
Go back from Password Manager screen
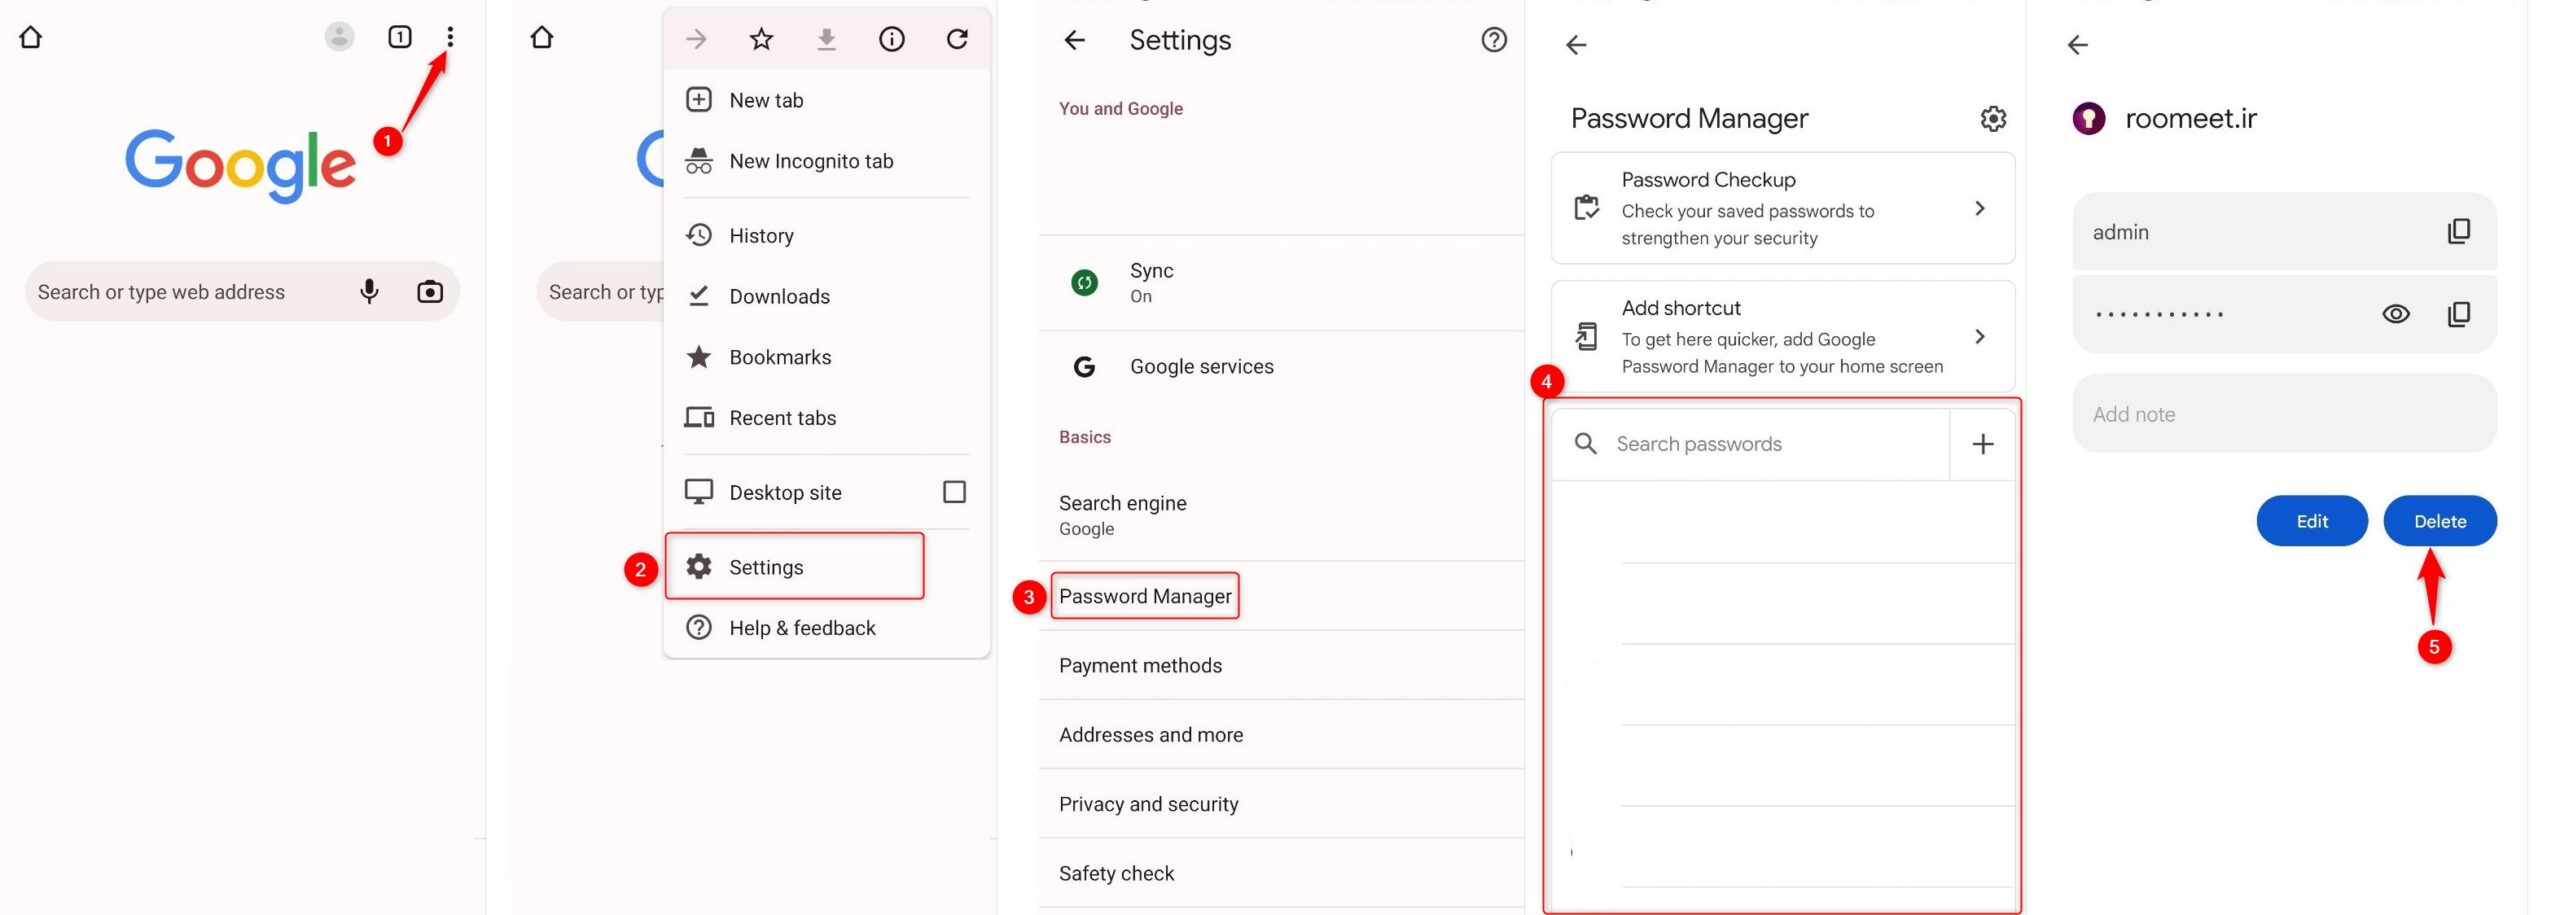coord(1577,45)
